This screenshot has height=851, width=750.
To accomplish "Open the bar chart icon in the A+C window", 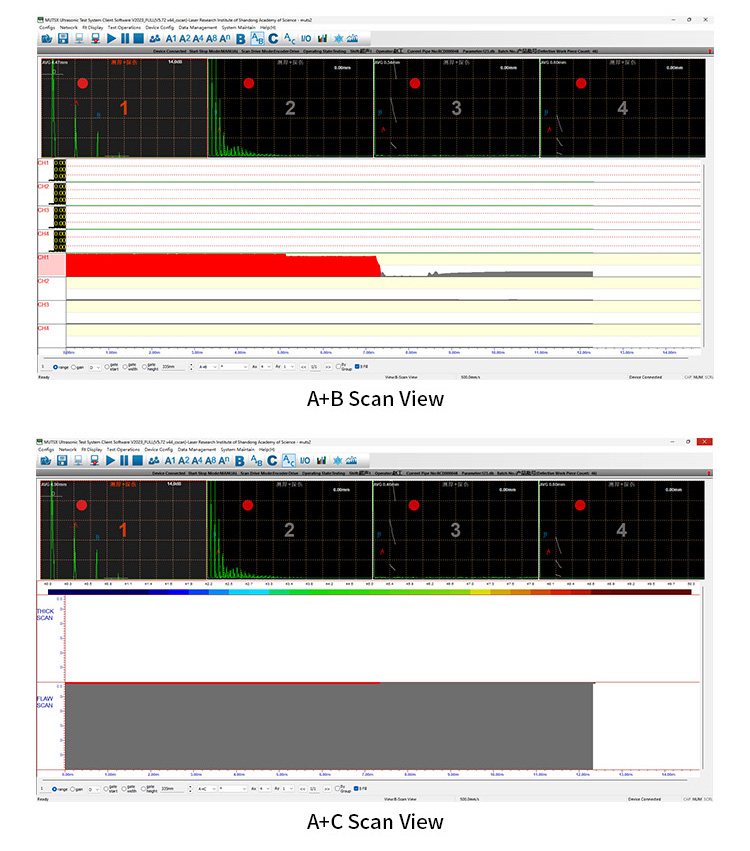I will pos(322,459).
